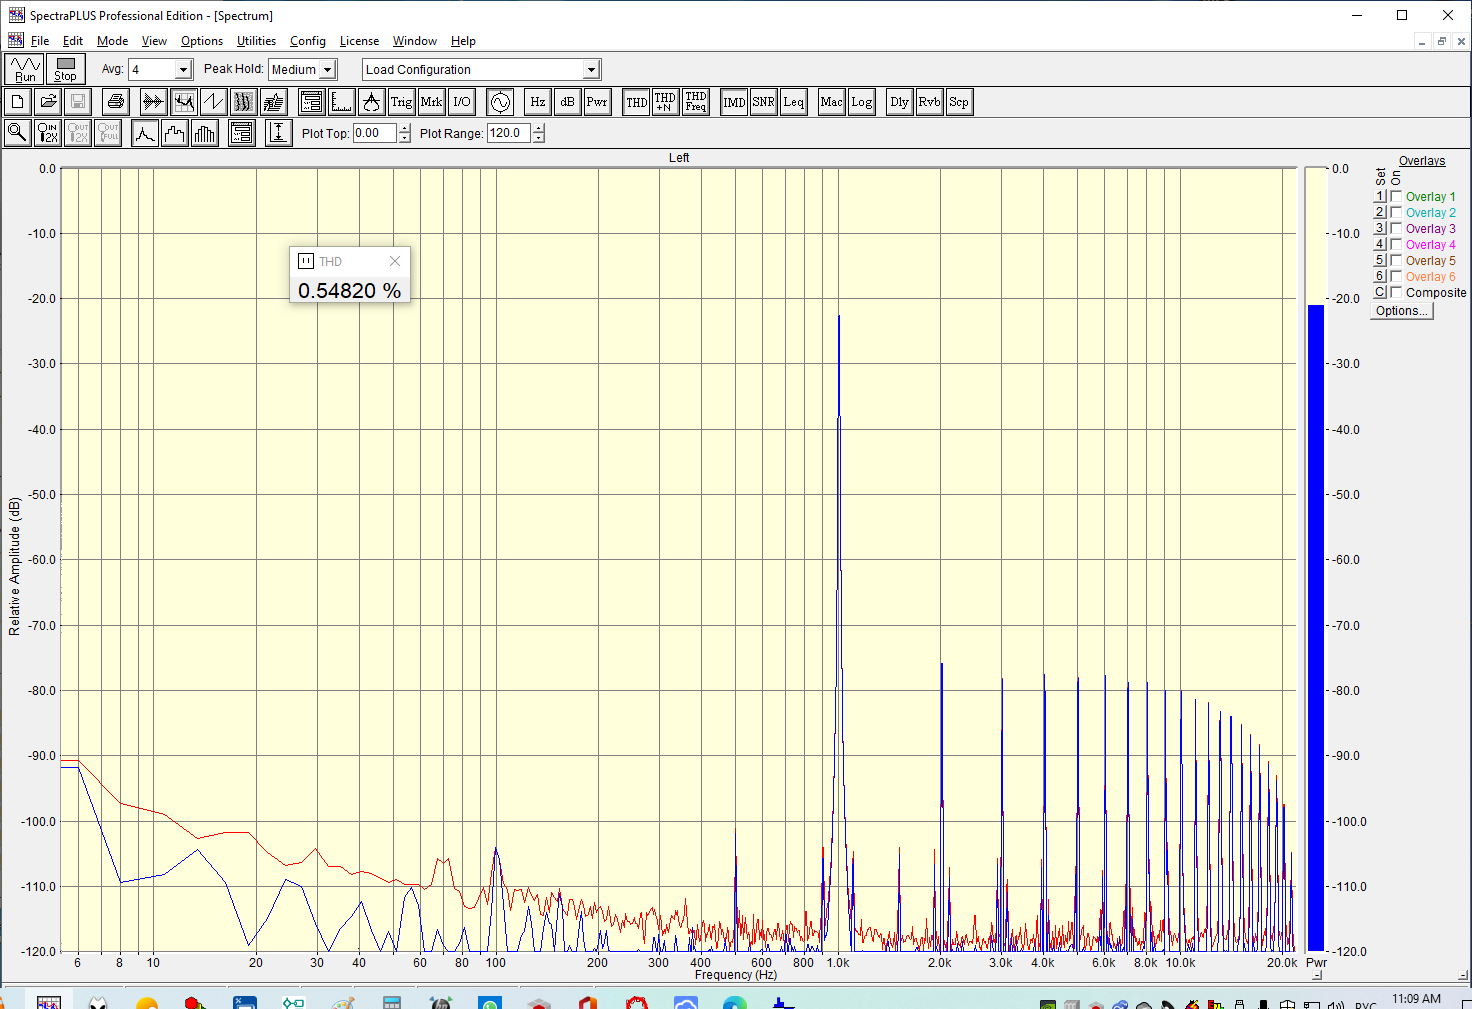Auto-scale the vertical axis icon
Image resolution: width=1472 pixels, height=1009 pixels.
point(279,133)
